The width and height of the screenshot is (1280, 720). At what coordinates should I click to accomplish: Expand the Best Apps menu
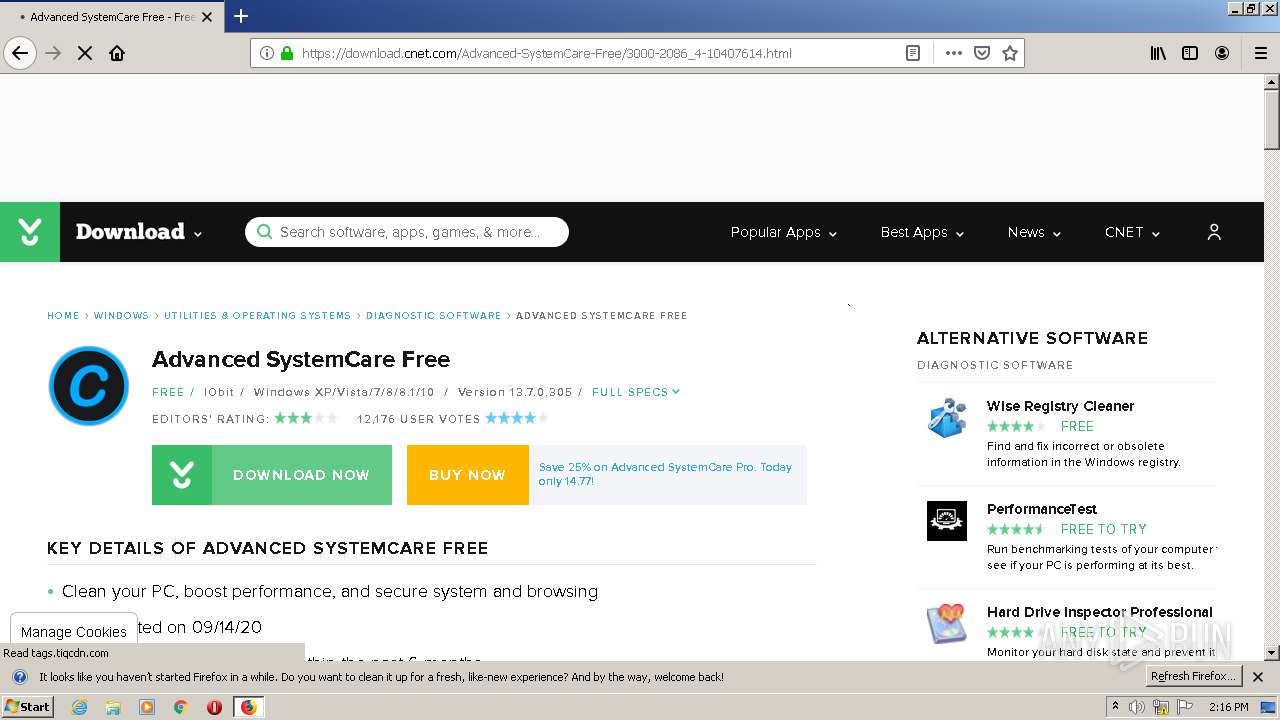tap(922, 232)
